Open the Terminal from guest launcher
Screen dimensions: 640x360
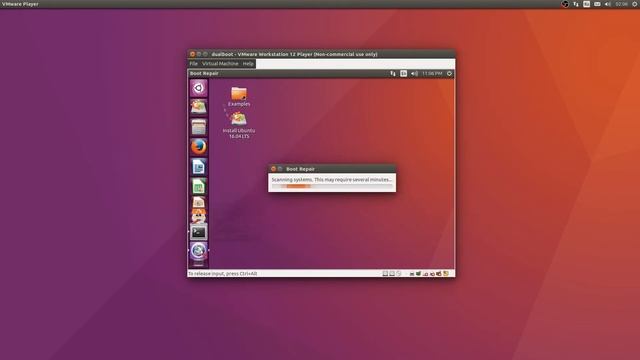[199, 232]
